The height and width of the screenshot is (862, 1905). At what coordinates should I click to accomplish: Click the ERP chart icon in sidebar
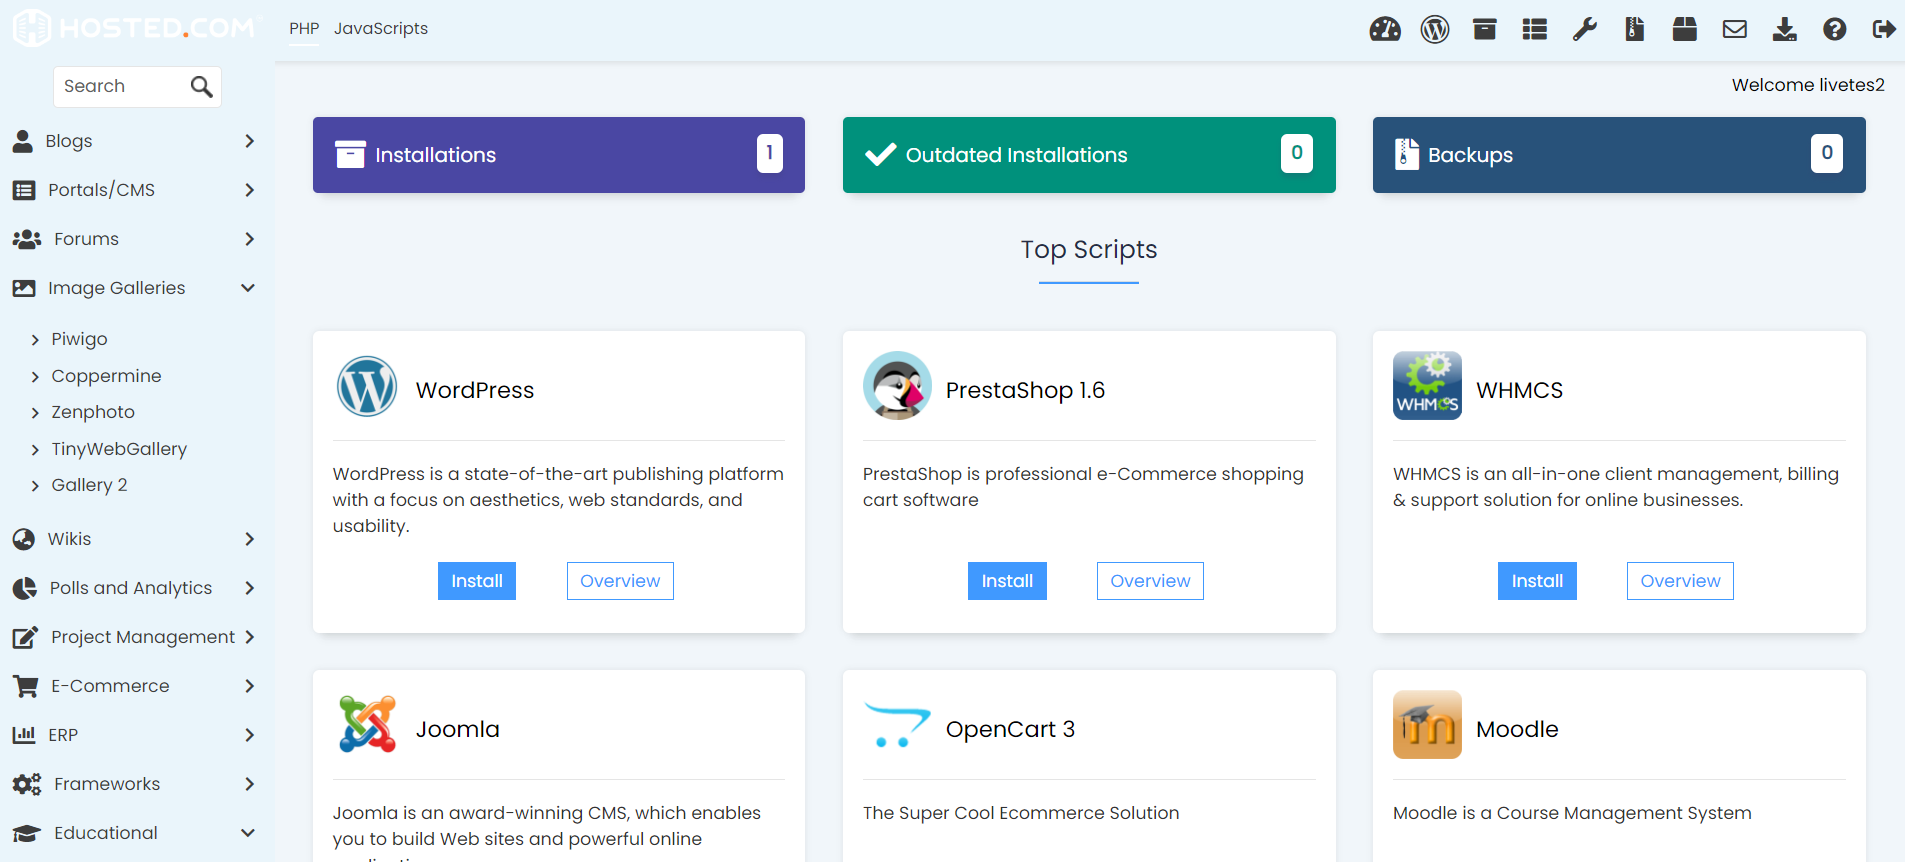pyautogui.click(x=24, y=735)
